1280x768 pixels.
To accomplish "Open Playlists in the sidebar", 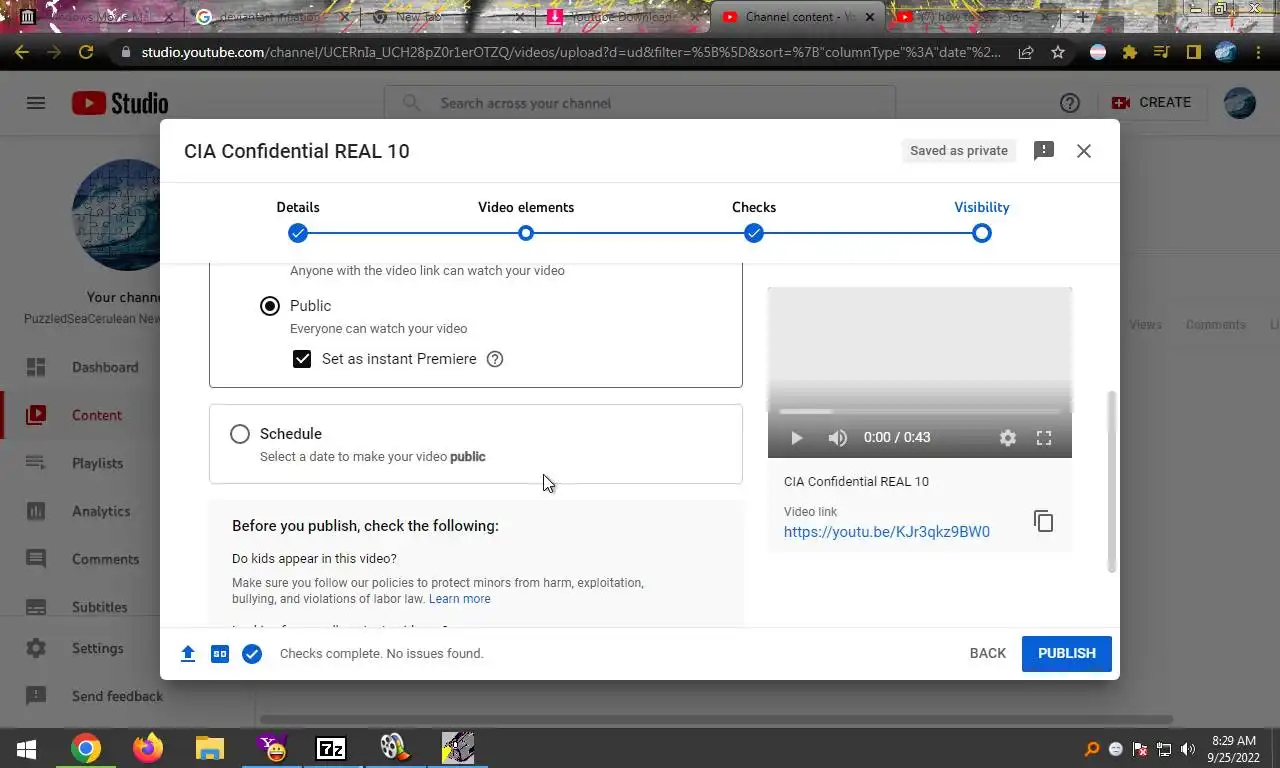I will (97, 463).
